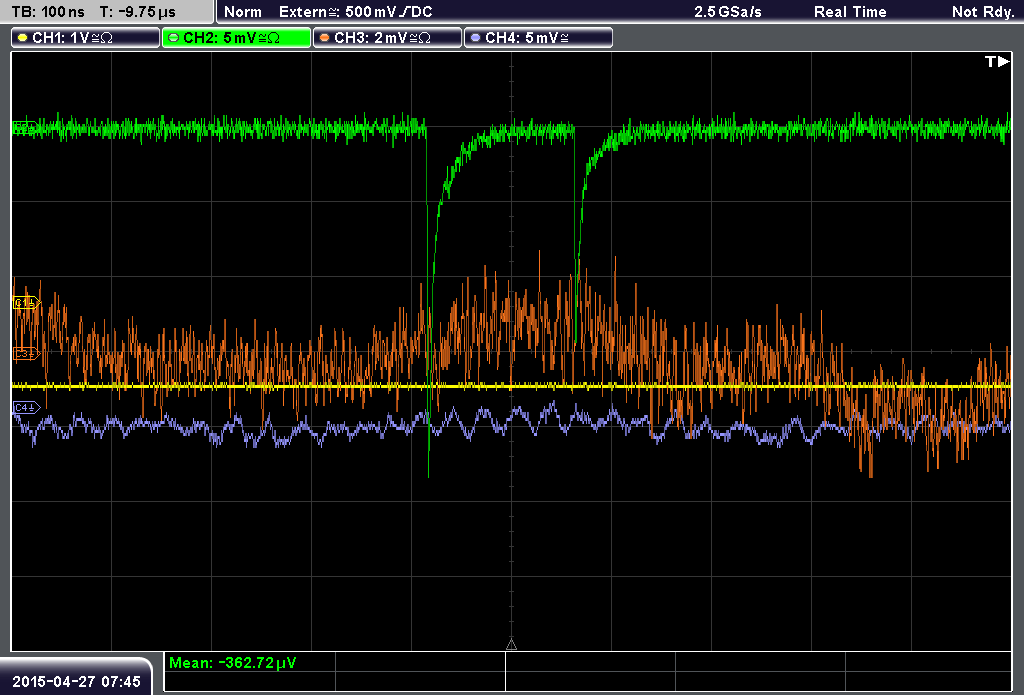Click the Norm trigger mode label
Screen dimensions: 1024x695
[x=242, y=12]
